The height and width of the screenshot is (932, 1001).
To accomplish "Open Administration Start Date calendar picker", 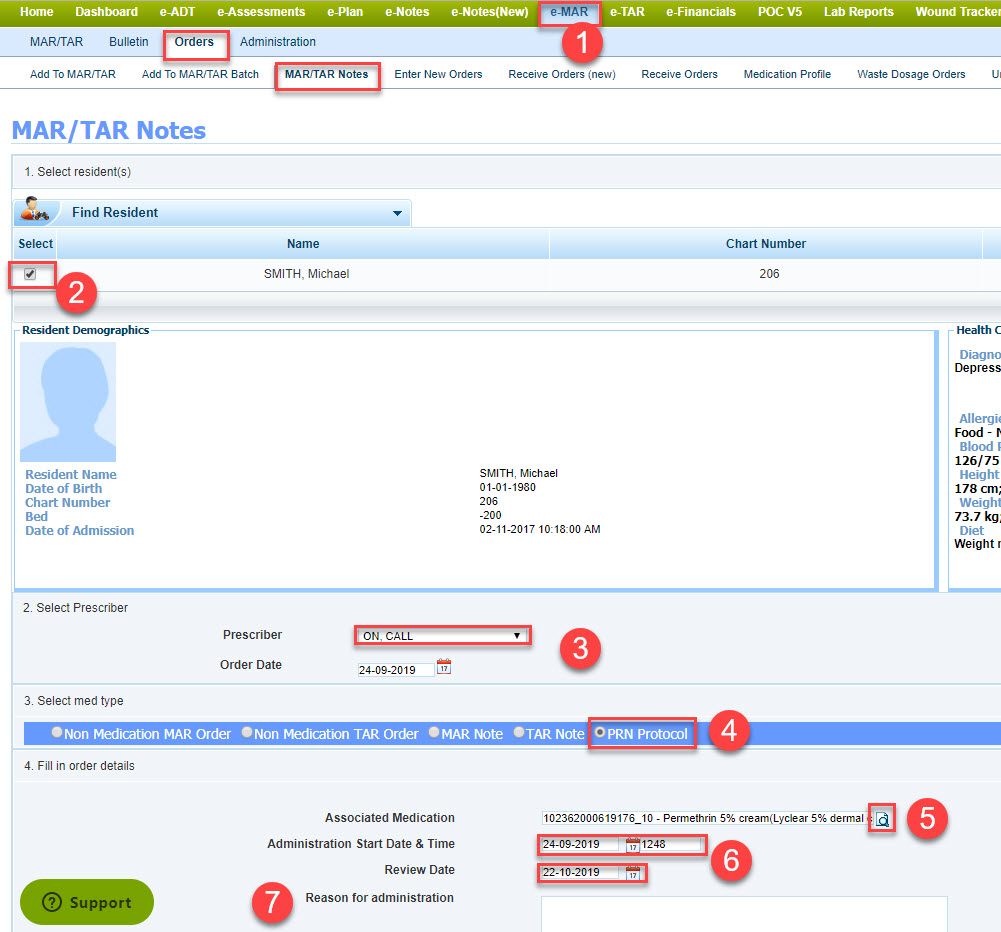I will pyautogui.click(x=632, y=845).
